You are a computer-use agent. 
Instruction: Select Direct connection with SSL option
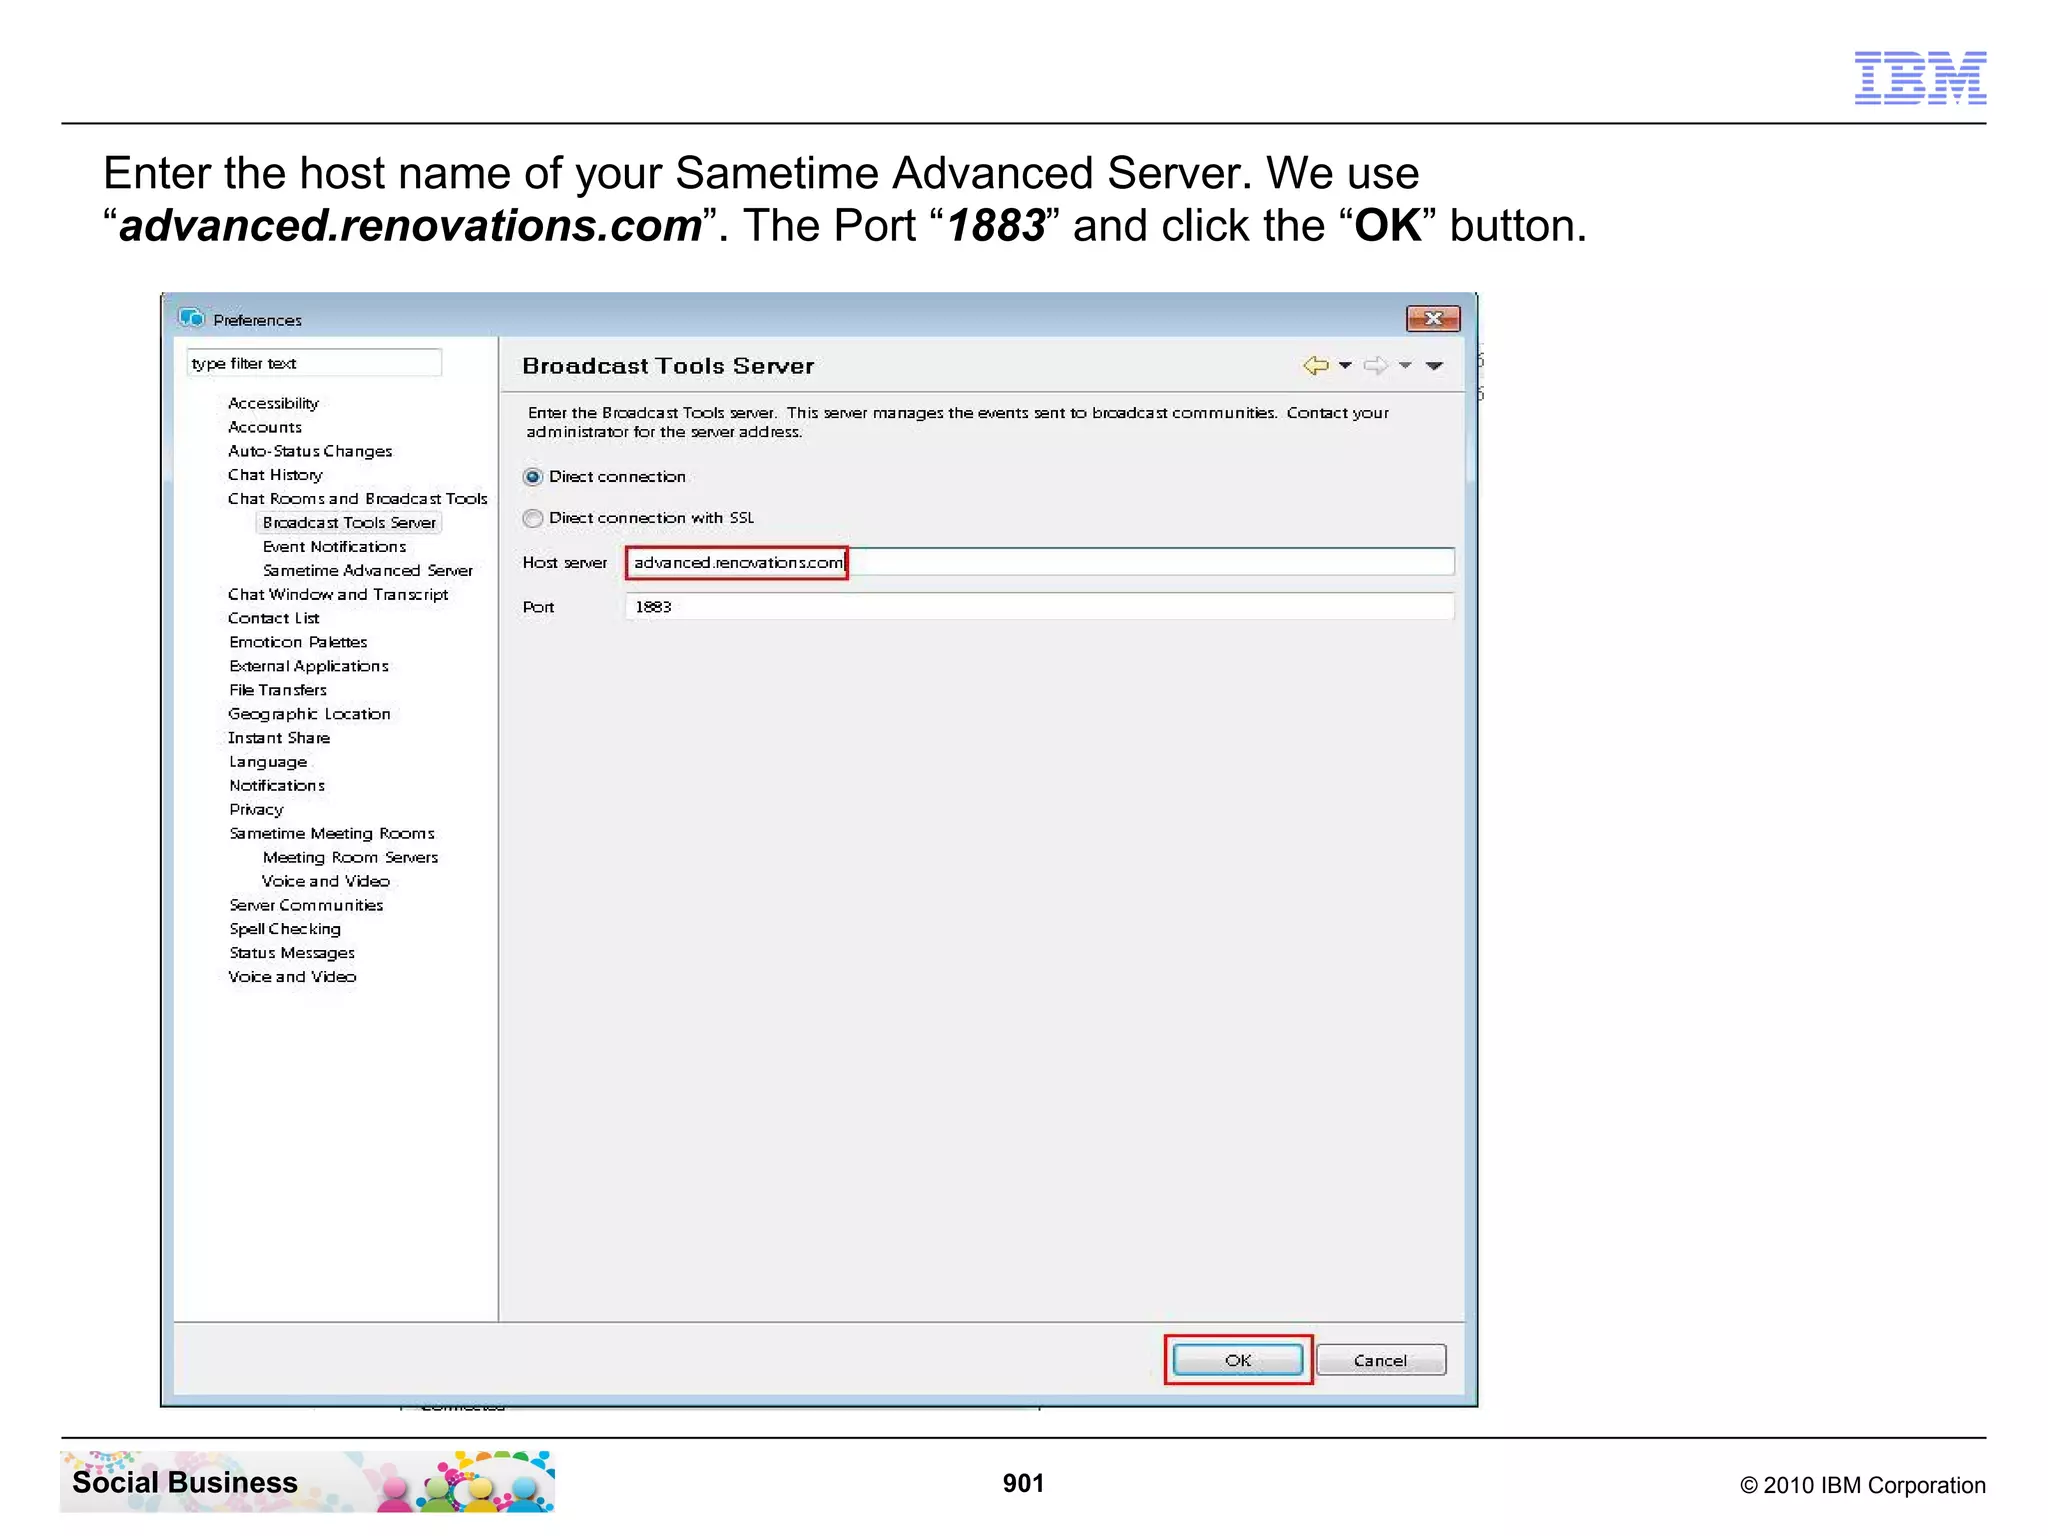[x=533, y=518]
